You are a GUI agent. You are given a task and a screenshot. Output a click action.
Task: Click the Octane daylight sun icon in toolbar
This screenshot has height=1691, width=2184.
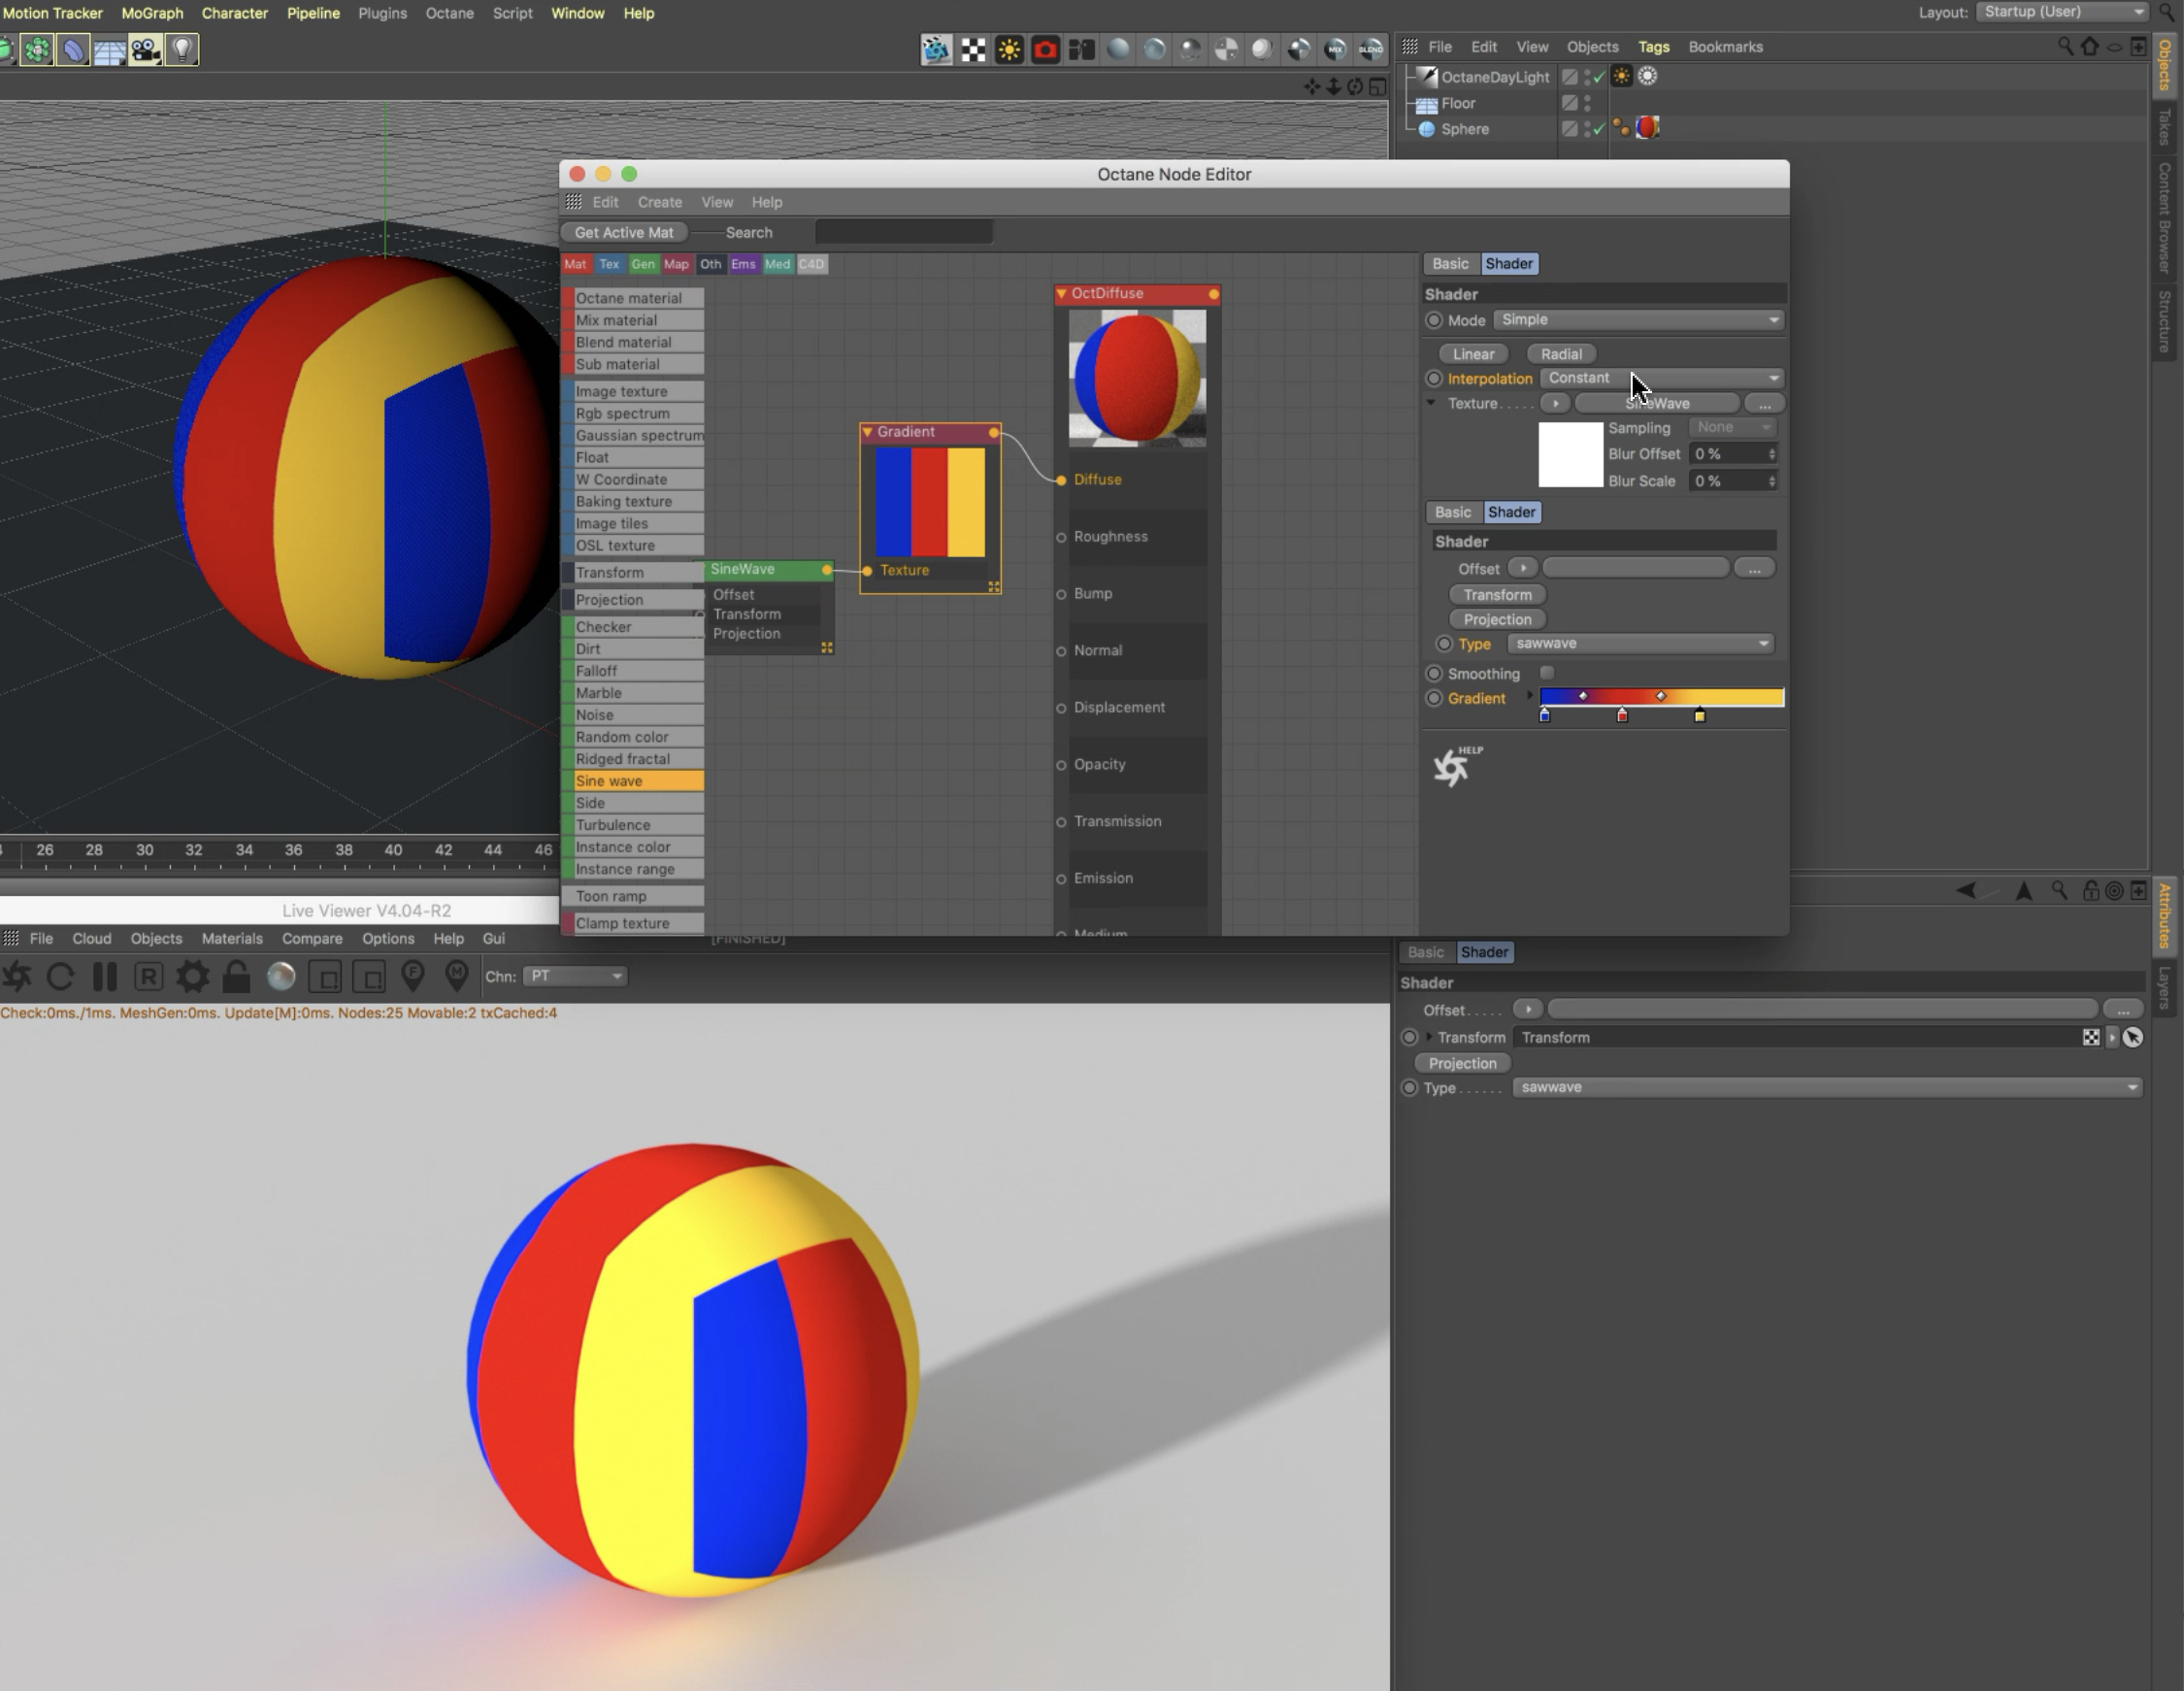1009,49
